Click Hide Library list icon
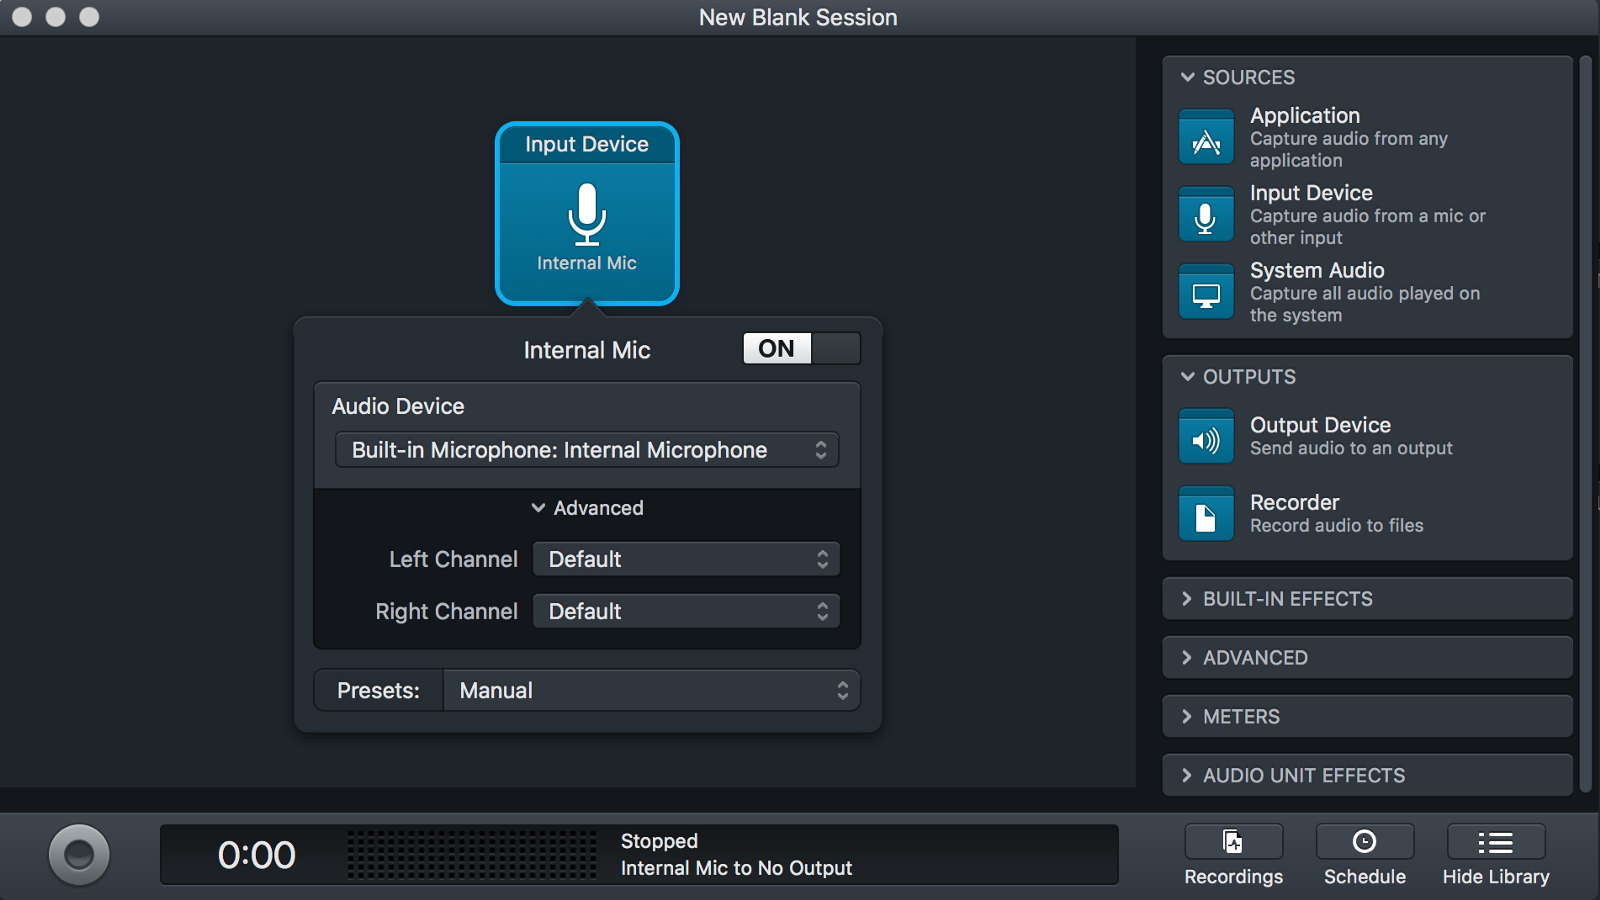Image resolution: width=1600 pixels, height=900 pixels. click(1496, 842)
